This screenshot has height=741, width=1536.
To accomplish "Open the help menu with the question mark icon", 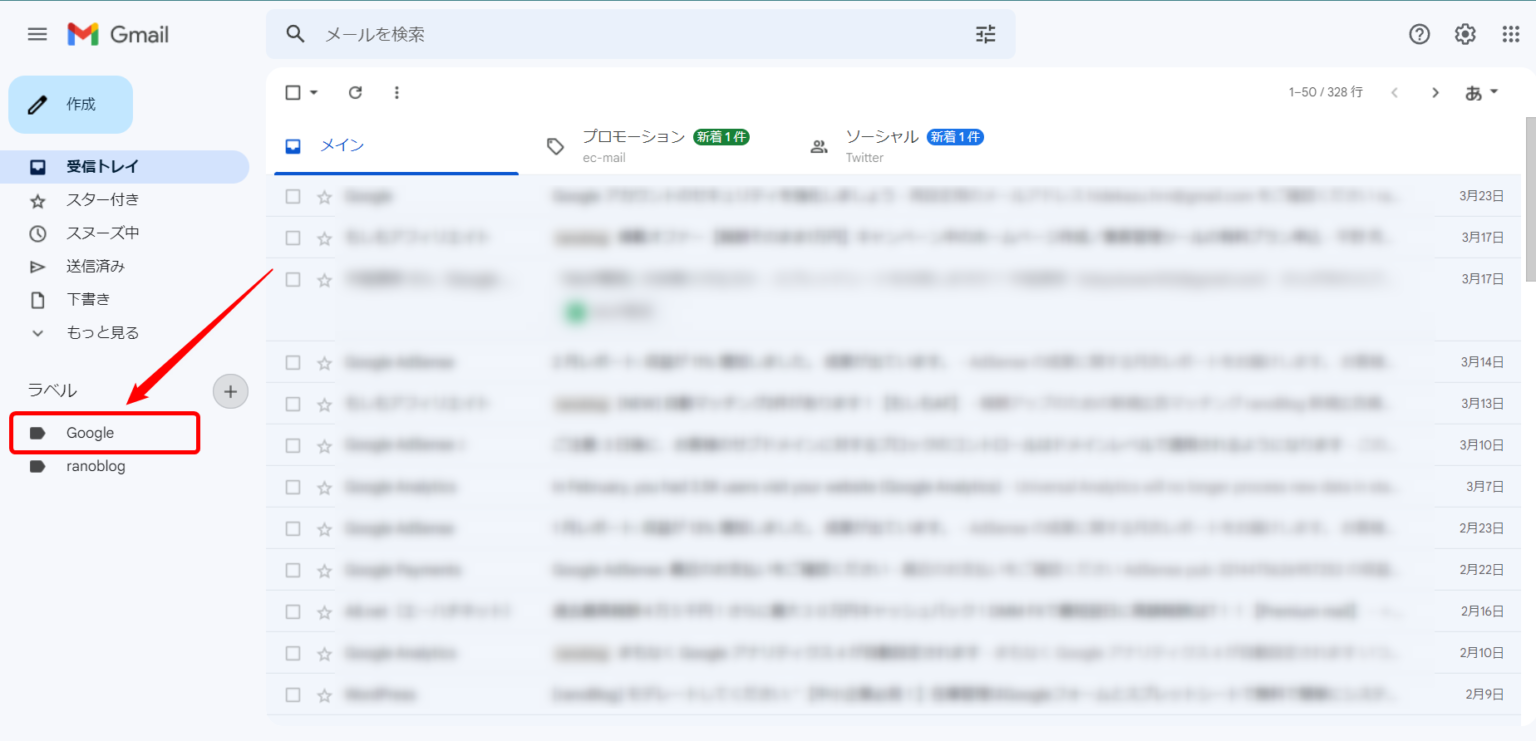I will (x=1419, y=33).
